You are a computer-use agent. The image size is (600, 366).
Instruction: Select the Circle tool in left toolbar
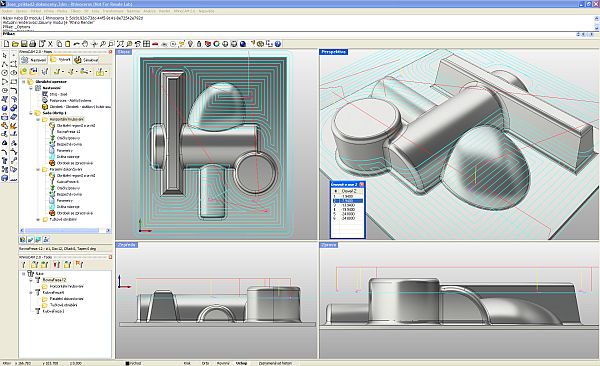5,72
